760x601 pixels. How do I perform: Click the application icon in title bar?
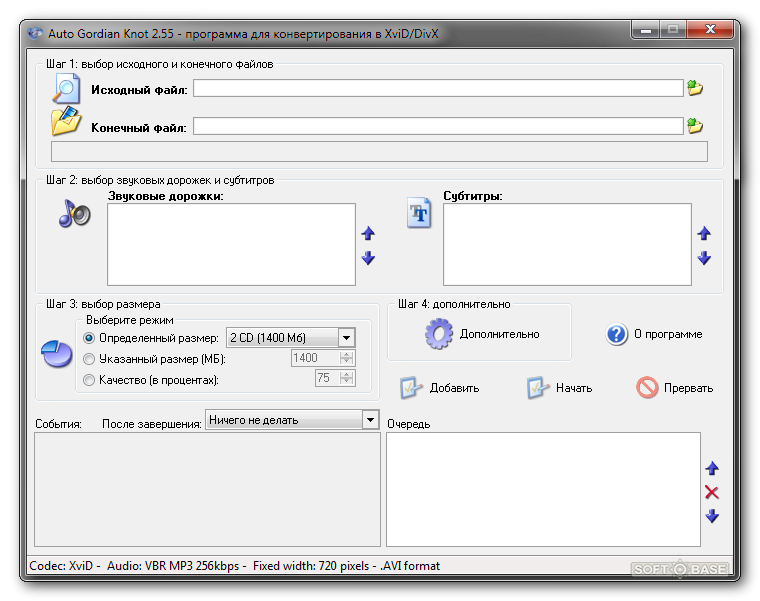(x=35, y=33)
